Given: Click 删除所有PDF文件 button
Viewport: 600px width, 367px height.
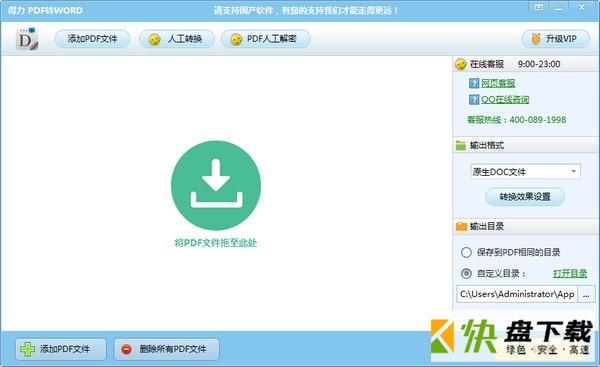Looking at the screenshot, I should pyautogui.click(x=166, y=349).
